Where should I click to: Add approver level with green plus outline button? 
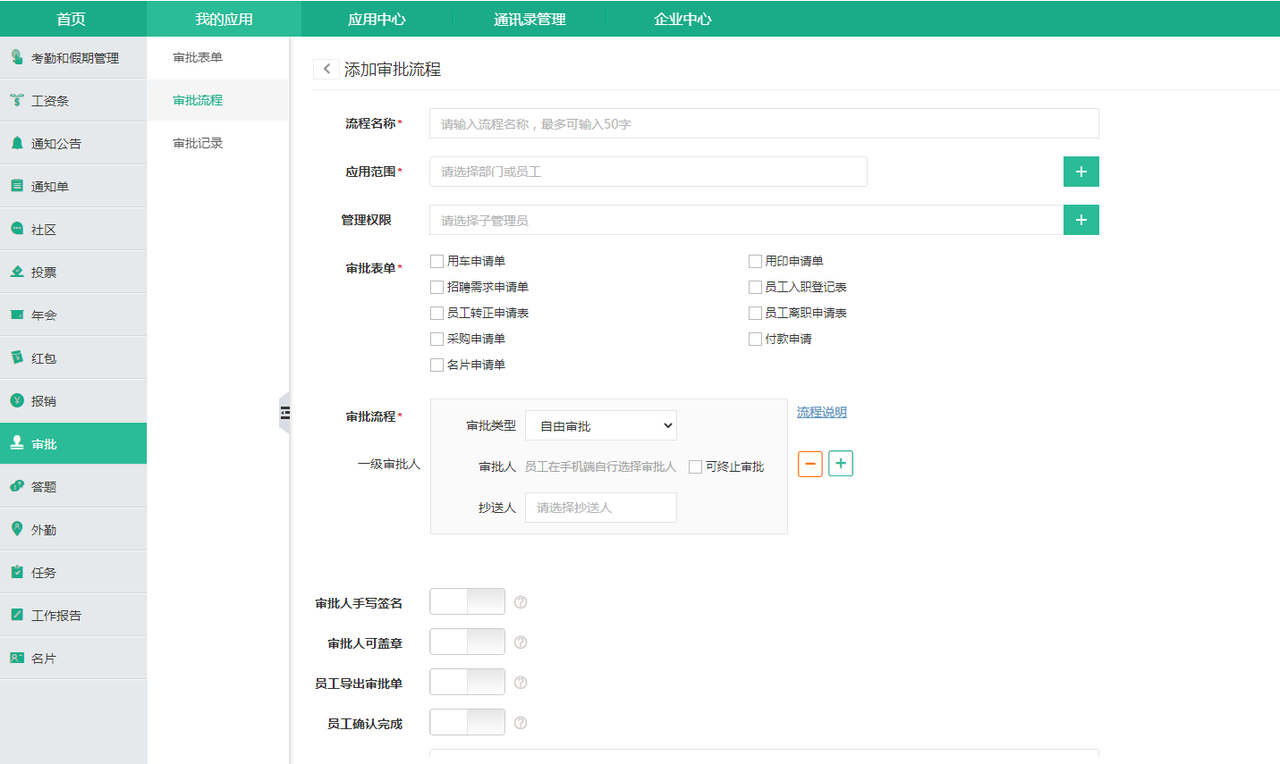841,464
